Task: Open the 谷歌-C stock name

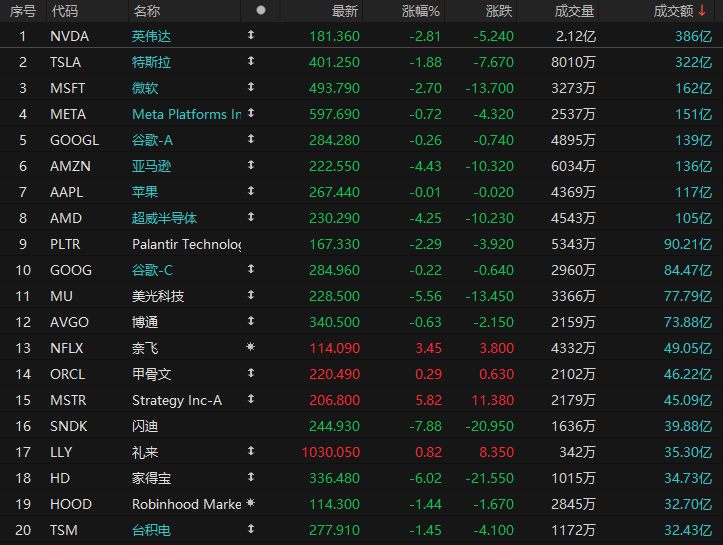Action: 152,270
